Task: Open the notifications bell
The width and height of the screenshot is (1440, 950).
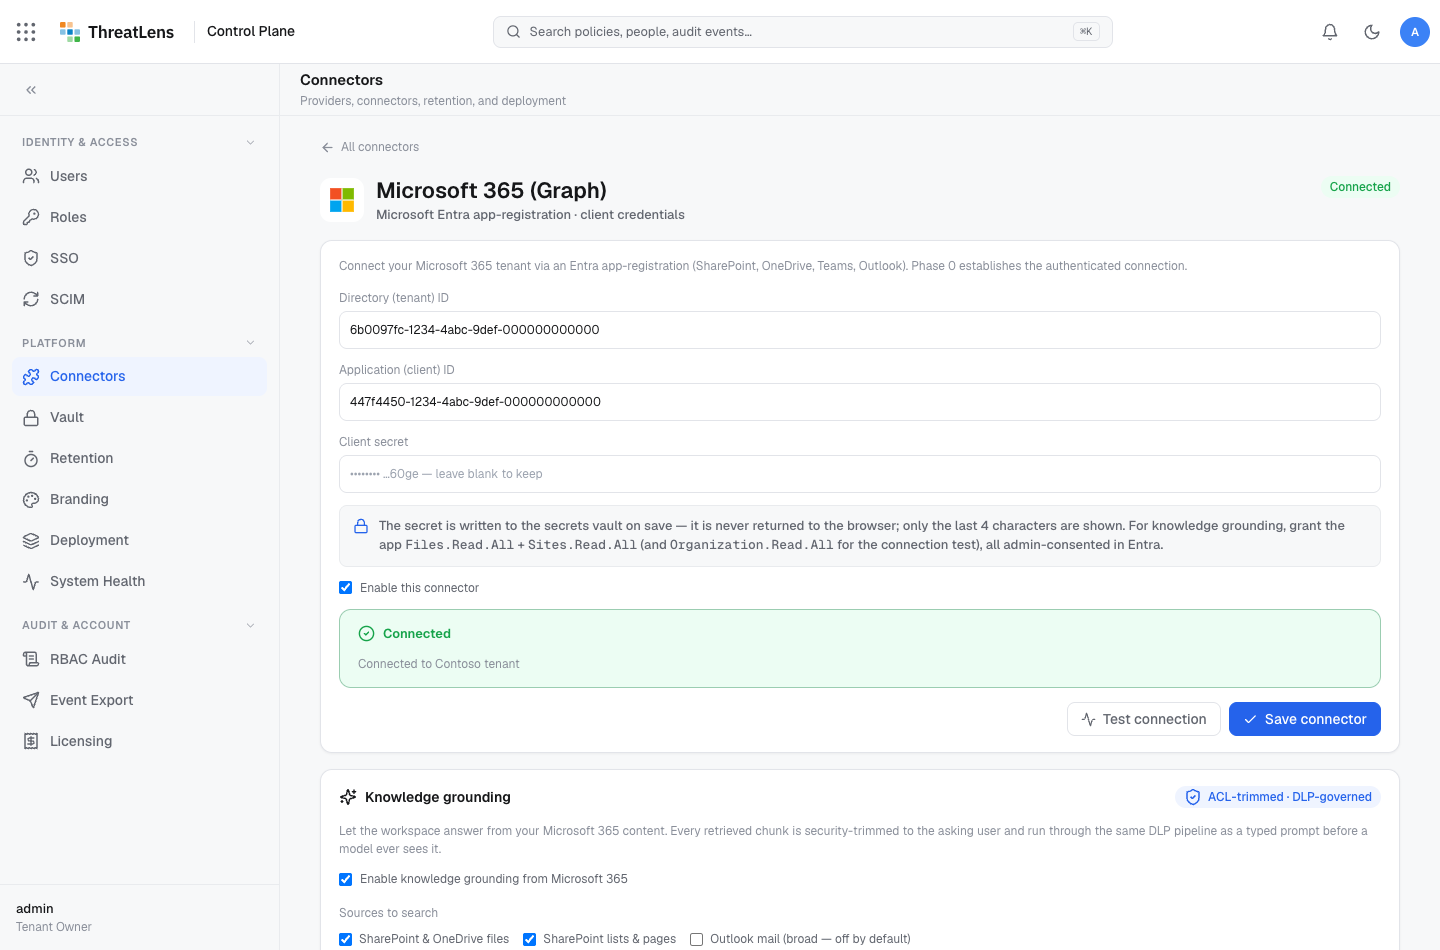Action: [x=1330, y=32]
